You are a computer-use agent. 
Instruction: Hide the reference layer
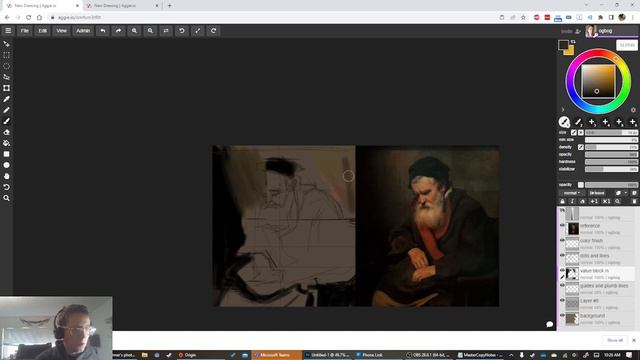pos(562,225)
